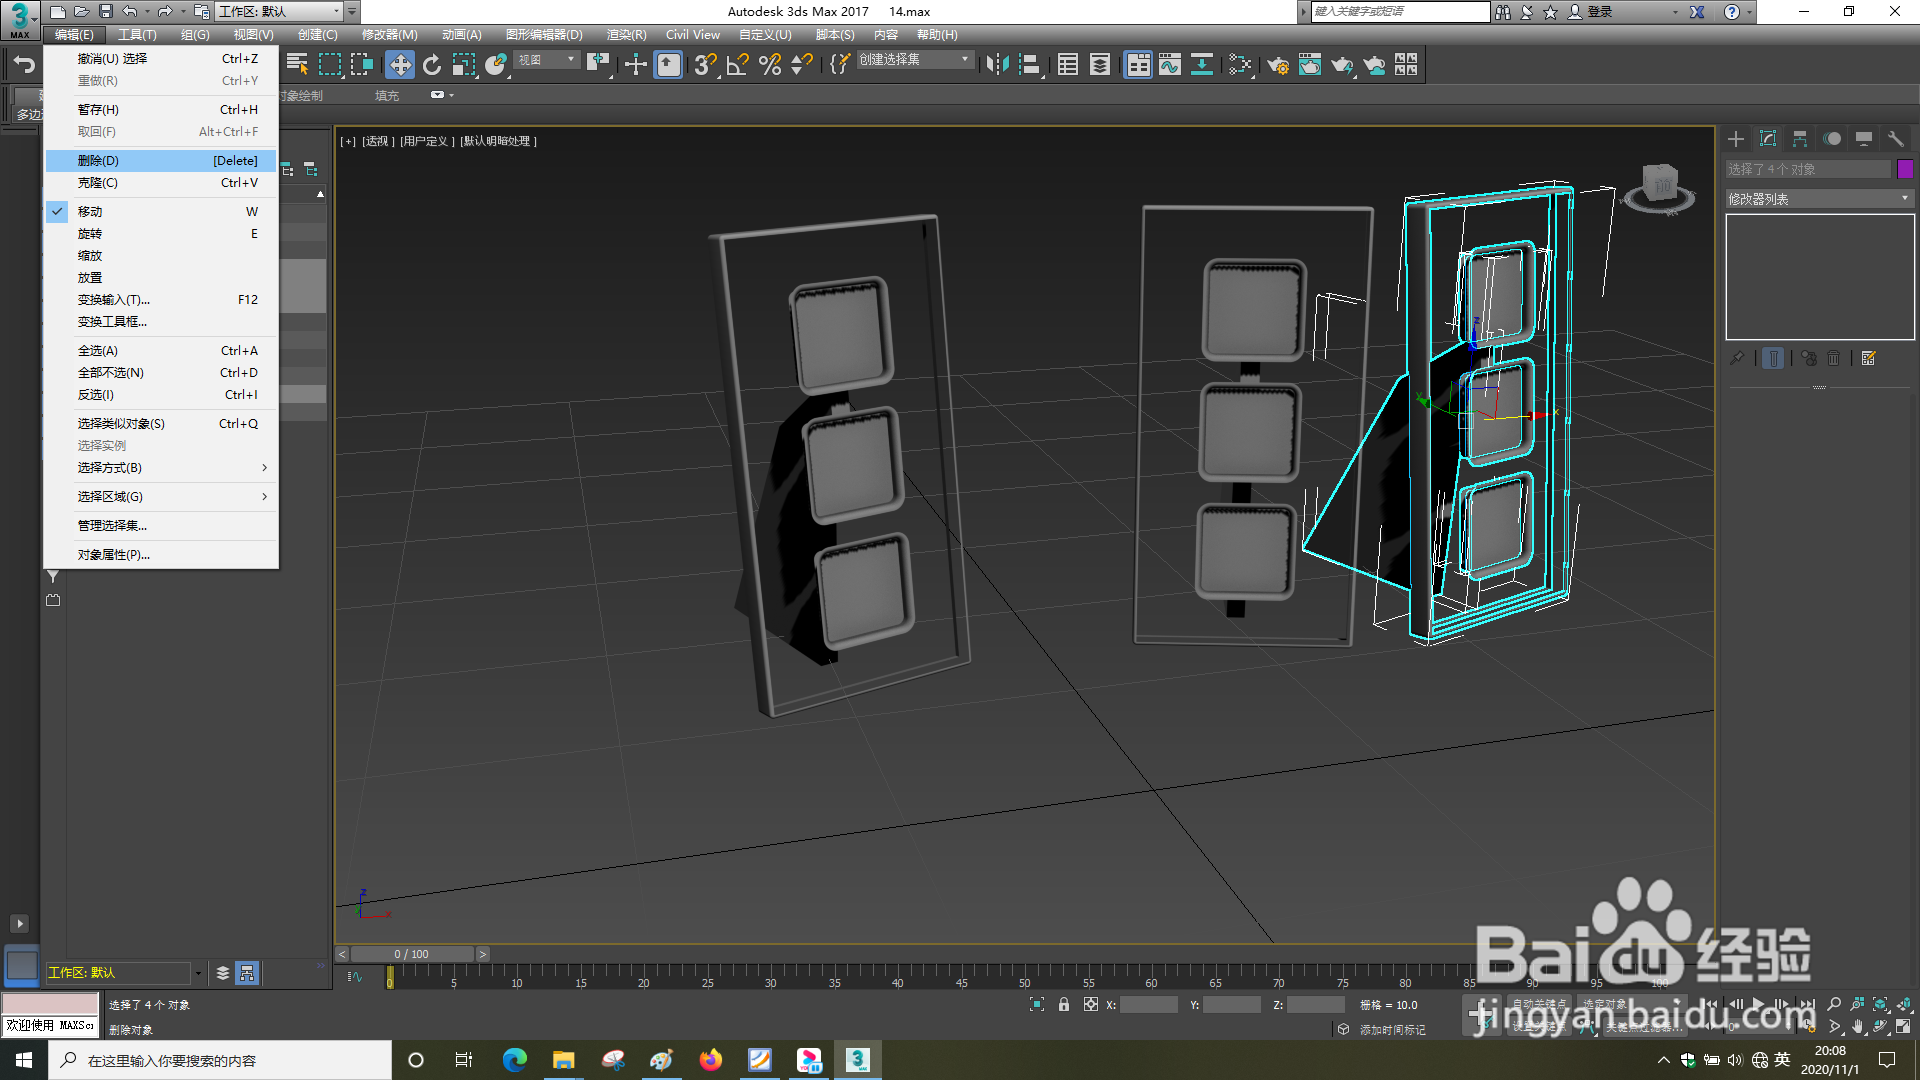
Task: Open Microsoft Edge from taskbar
Action: pyautogui.click(x=515, y=1060)
